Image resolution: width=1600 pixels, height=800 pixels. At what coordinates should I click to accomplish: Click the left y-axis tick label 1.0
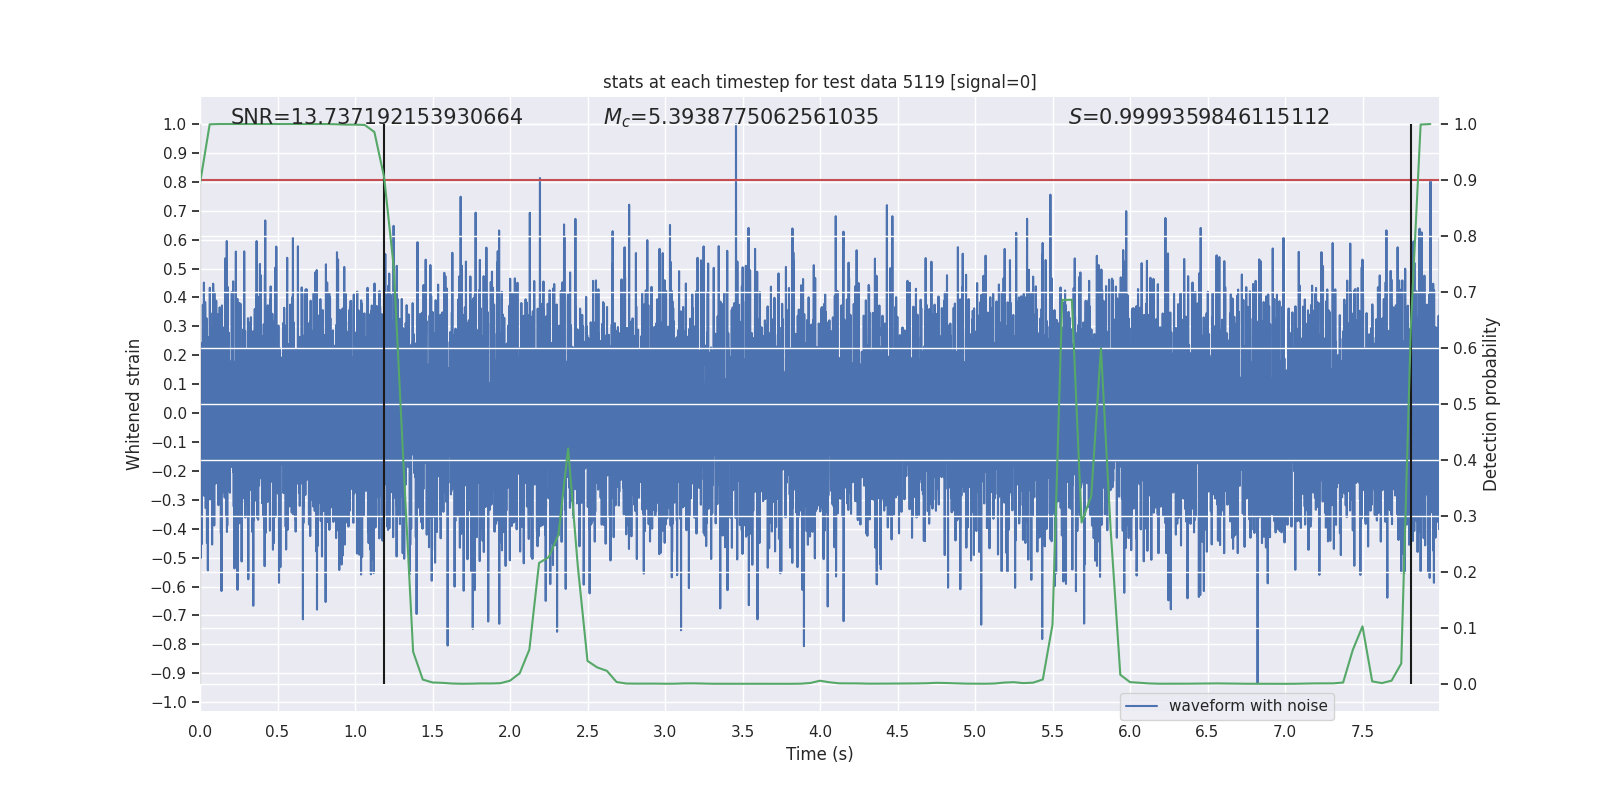coord(175,125)
